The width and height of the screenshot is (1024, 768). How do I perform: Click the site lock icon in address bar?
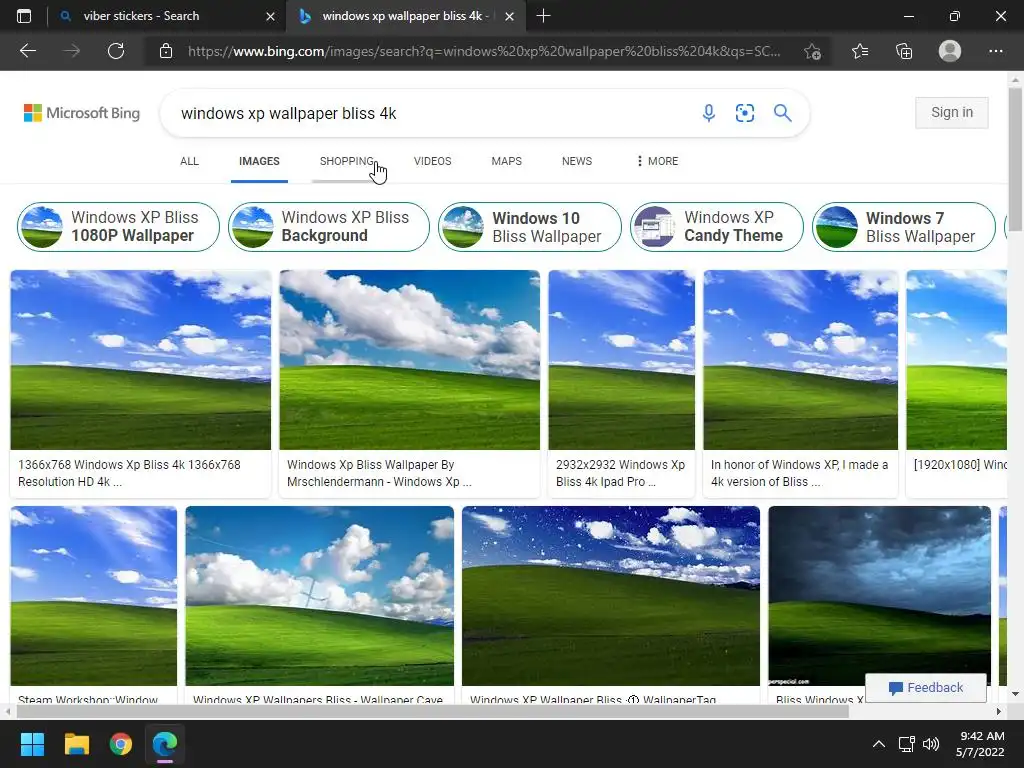click(x=166, y=51)
